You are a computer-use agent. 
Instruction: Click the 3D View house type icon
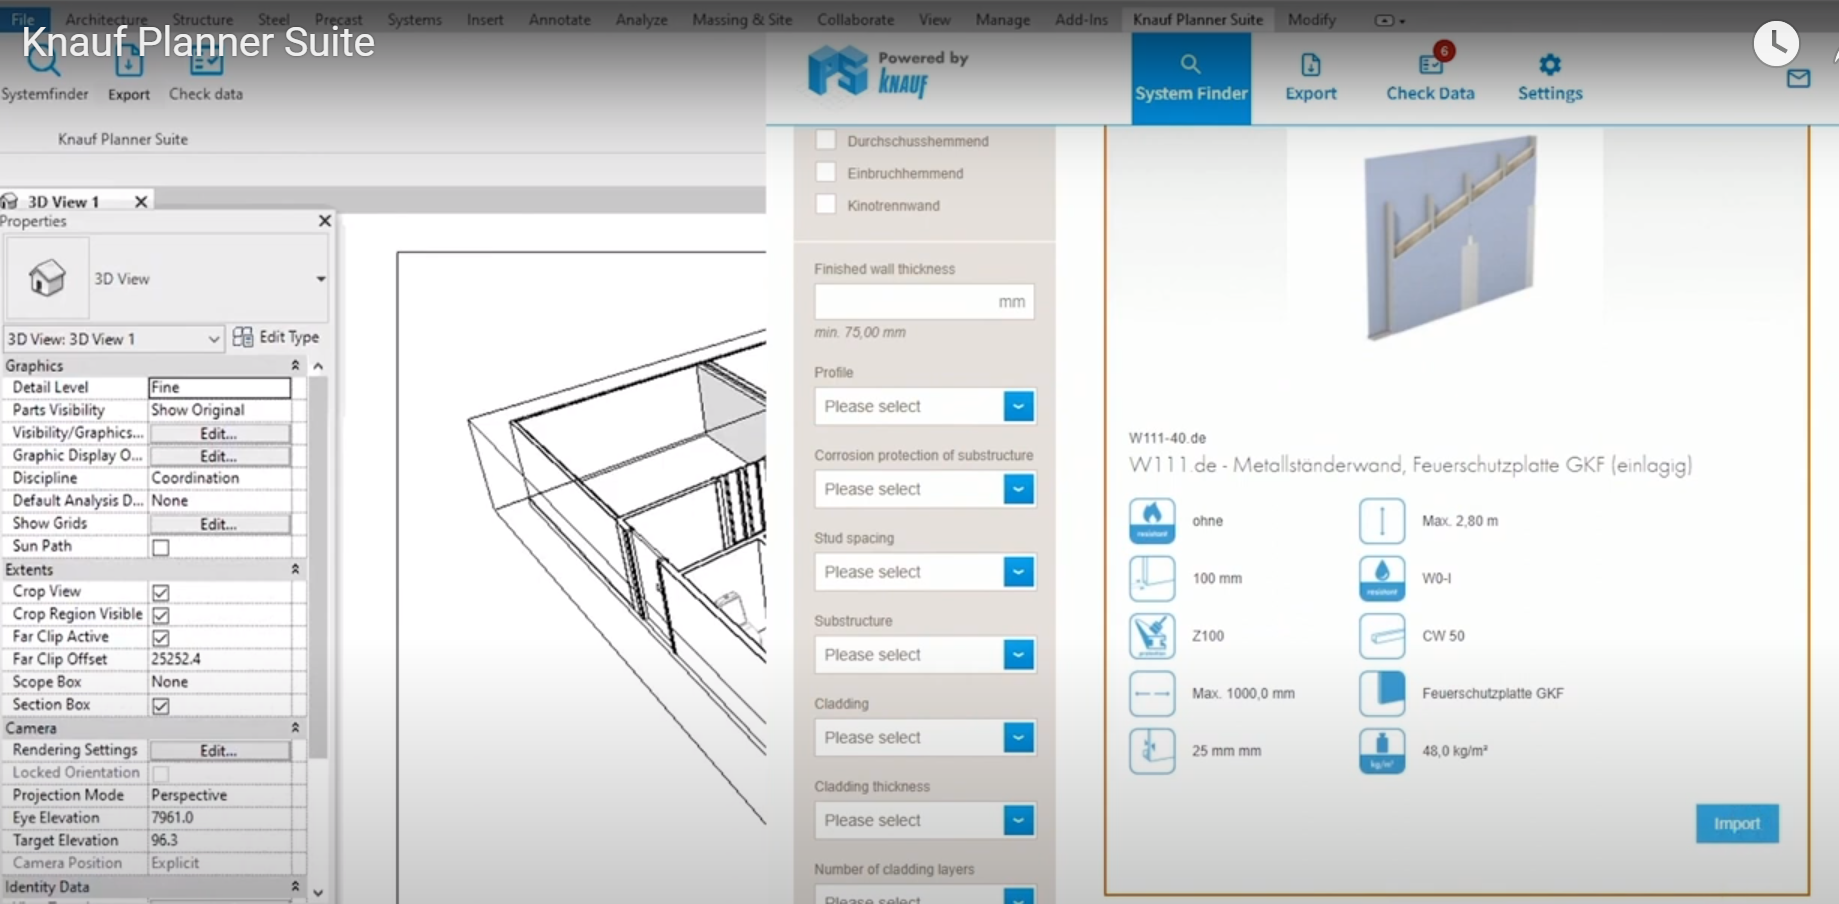click(x=47, y=278)
